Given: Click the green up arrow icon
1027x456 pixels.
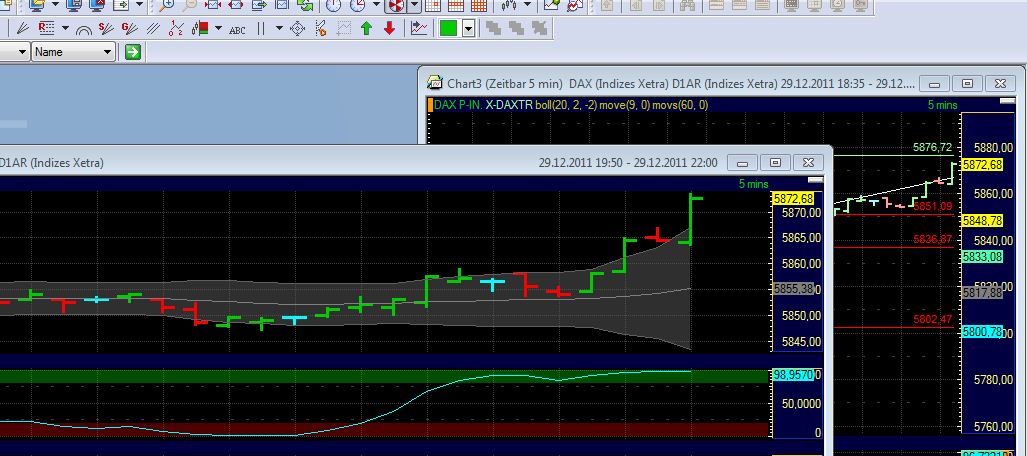Looking at the screenshot, I should pyautogui.click(x=367, y=28).
